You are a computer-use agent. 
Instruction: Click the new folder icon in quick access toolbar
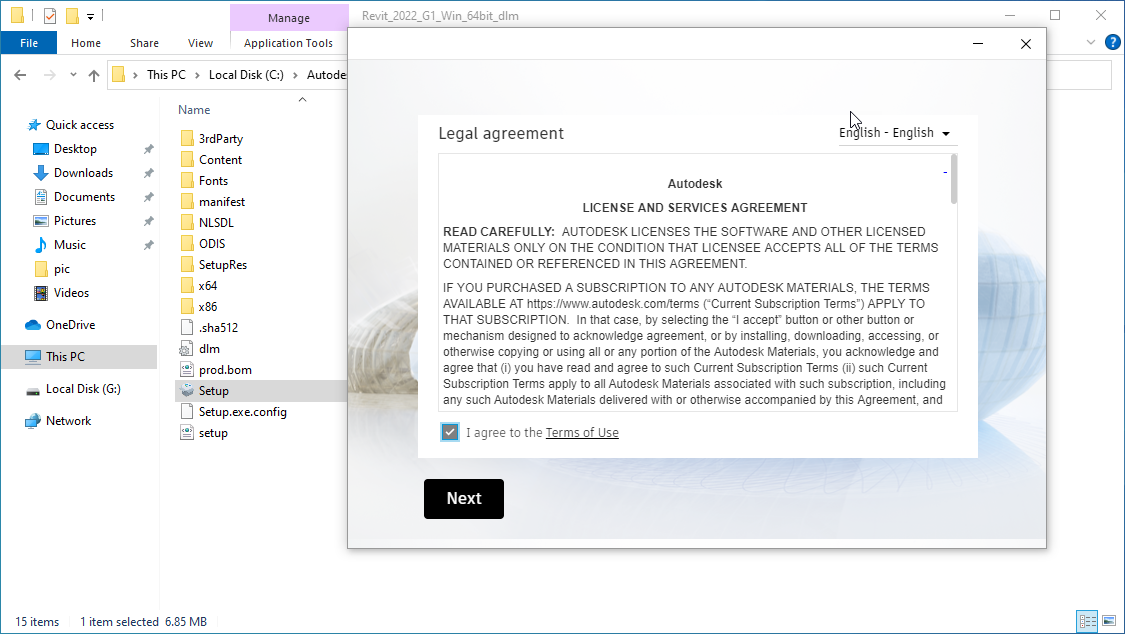pos(72,16)
